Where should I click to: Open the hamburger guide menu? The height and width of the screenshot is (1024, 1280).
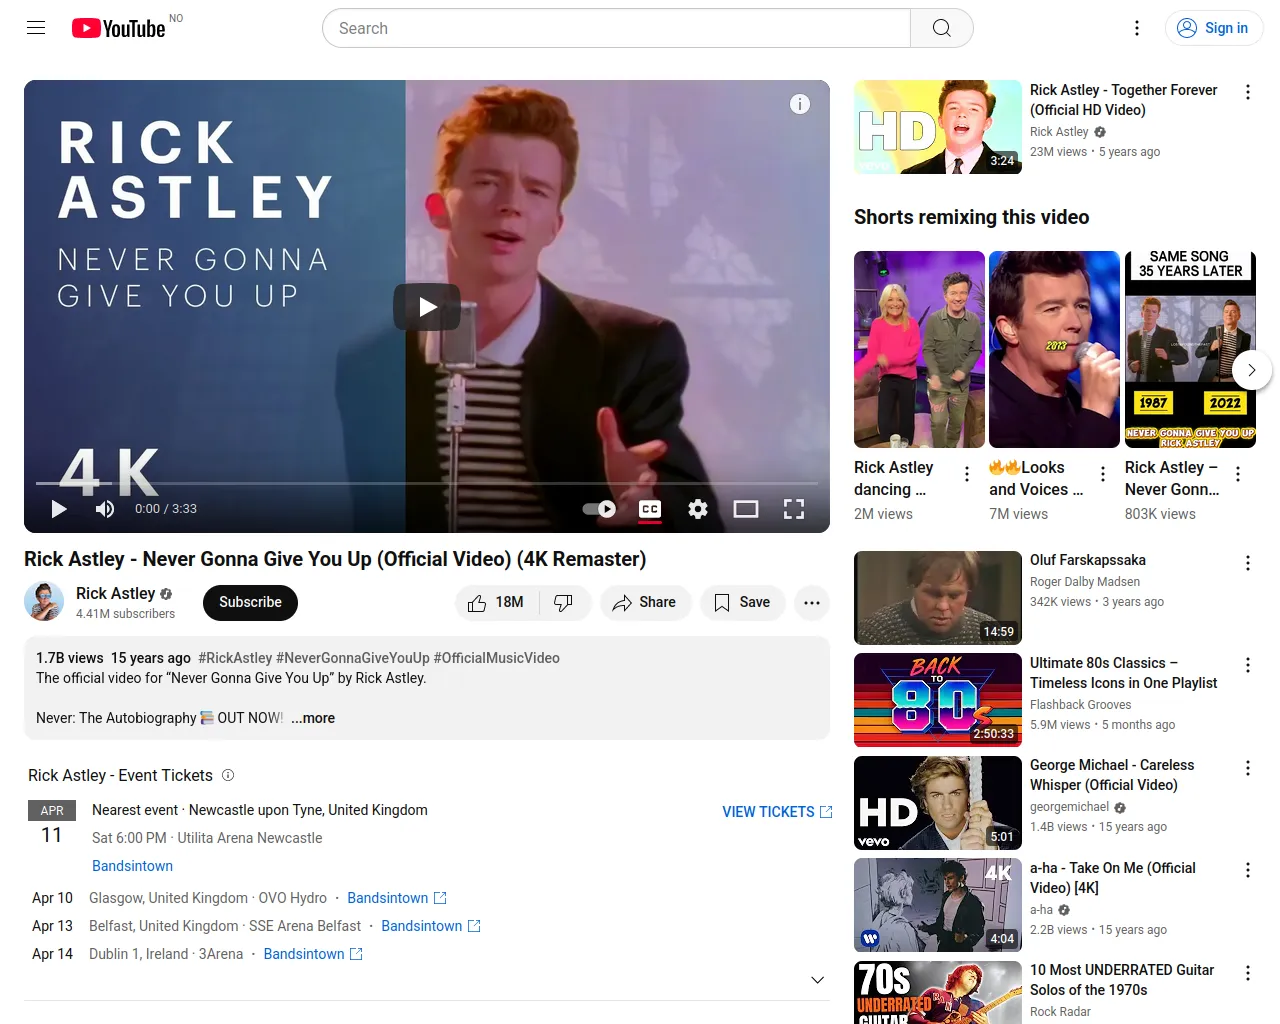click(x=36, y=28)
